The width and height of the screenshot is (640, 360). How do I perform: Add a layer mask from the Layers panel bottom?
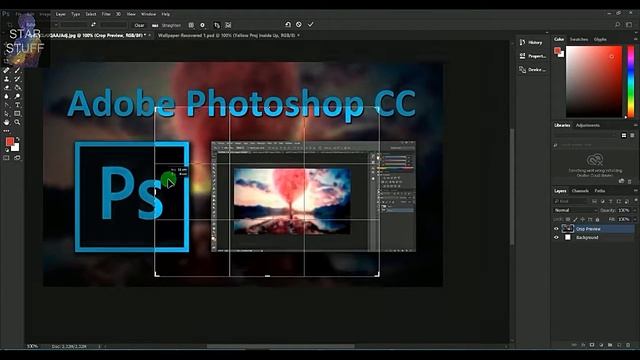click(592, 345)
